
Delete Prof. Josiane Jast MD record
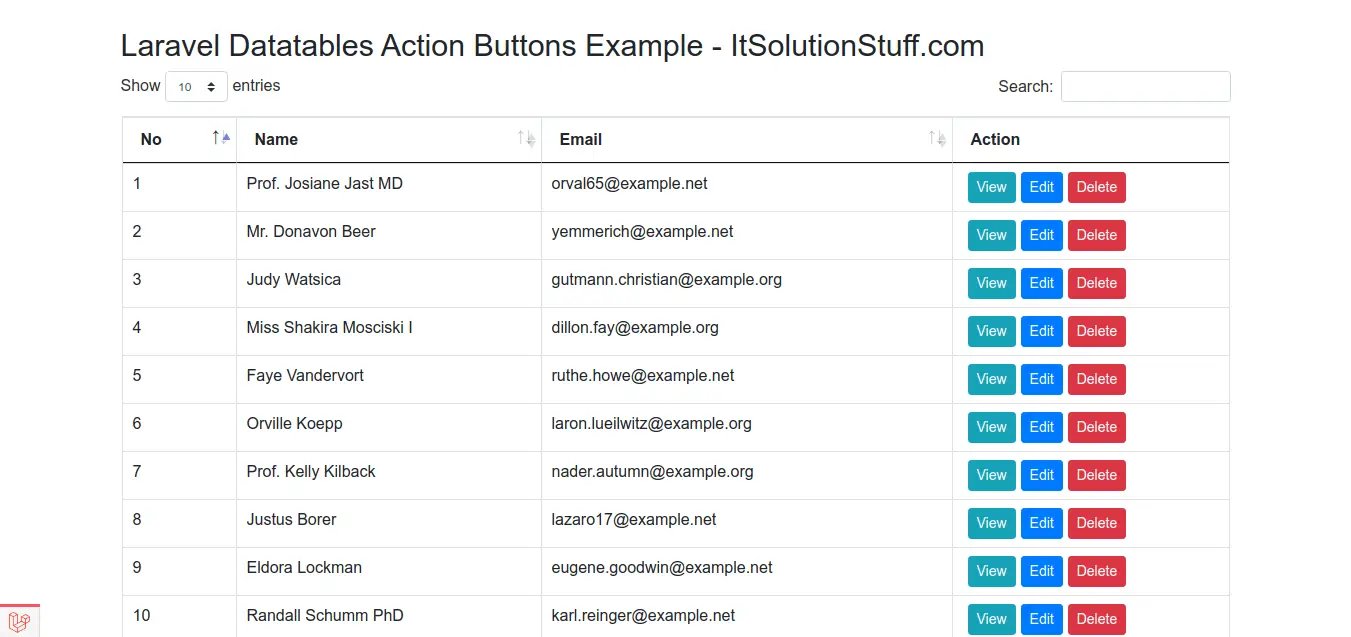pyautogui.click(x=1096, y=187)
